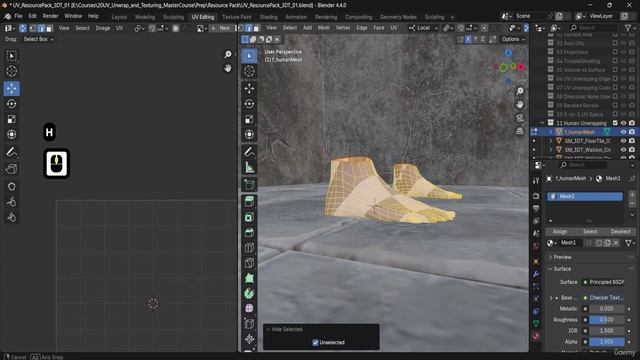This screenshot has width=640, height=360.
Task: Expand the f_humanMesh tree item
Action: tap(551, 132)
